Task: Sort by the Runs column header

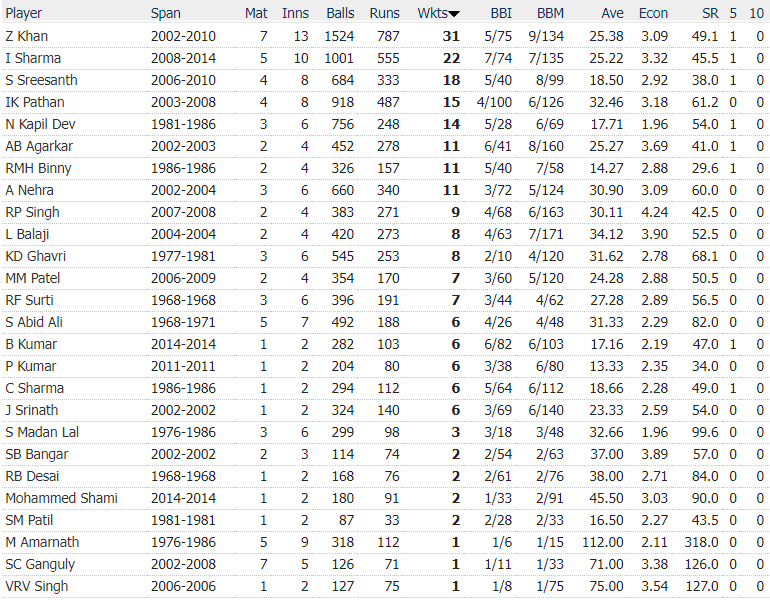Action: click(385, 13)
